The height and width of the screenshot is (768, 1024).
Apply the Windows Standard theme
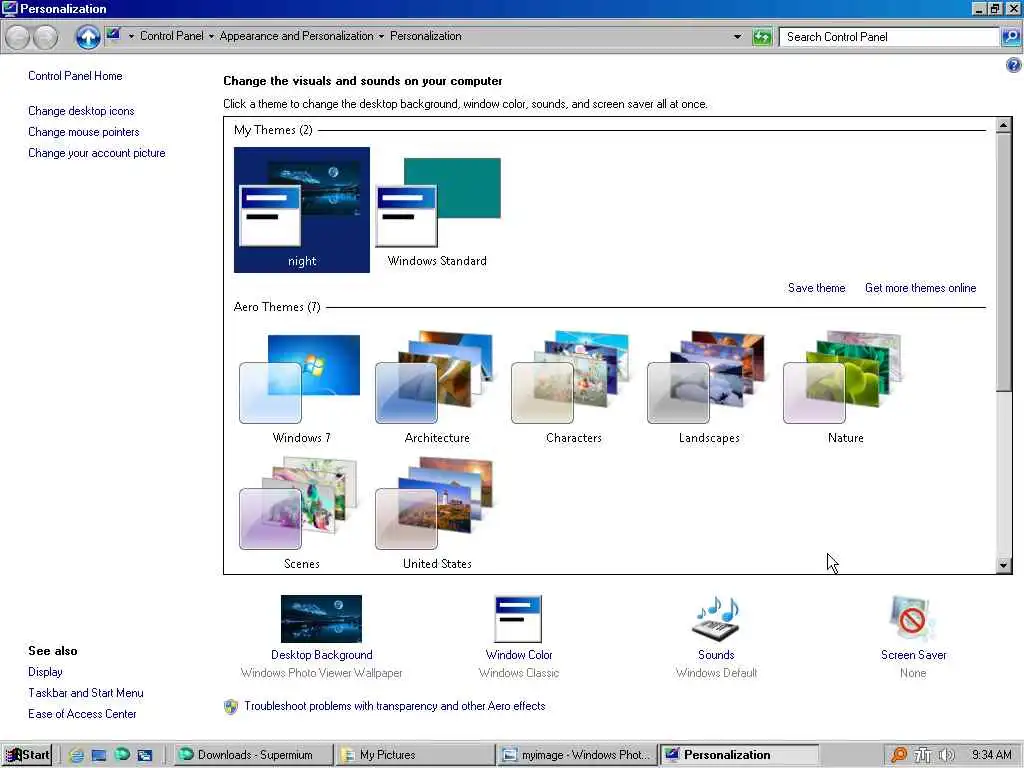click(x=438, y=210)
